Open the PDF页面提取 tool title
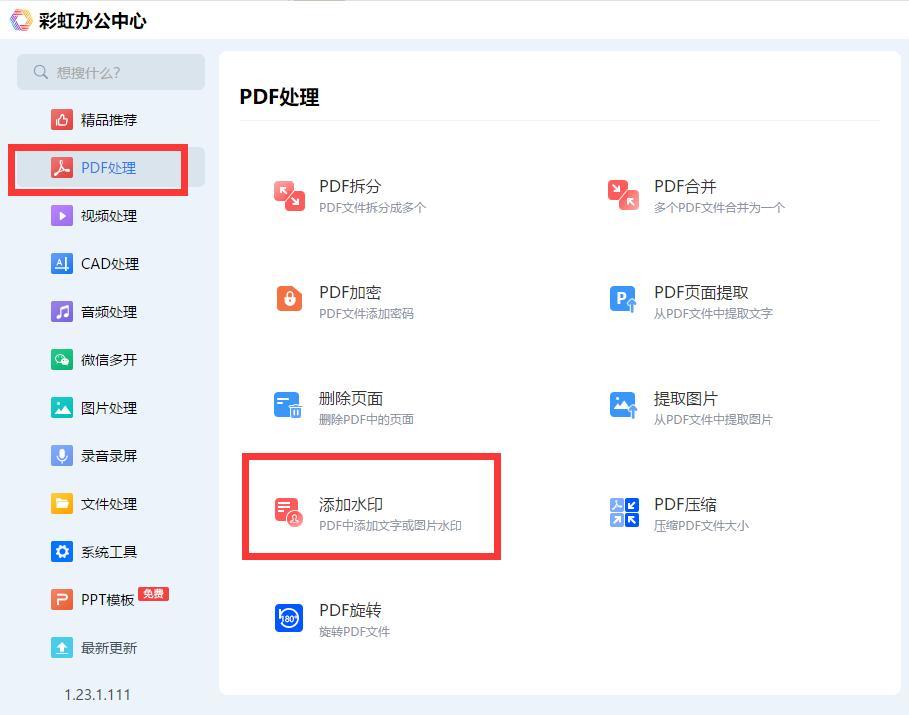This screenshot has width=909, height=715. coord(701,292)
